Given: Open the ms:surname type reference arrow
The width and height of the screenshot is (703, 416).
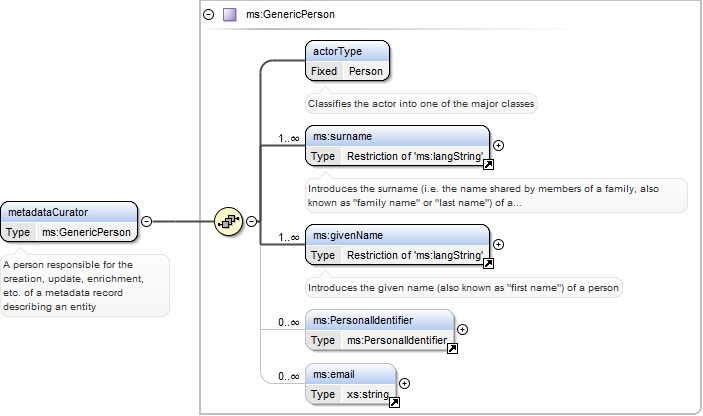Looking at the screenshot, I should pyautogui.click(x=488, y=165).
